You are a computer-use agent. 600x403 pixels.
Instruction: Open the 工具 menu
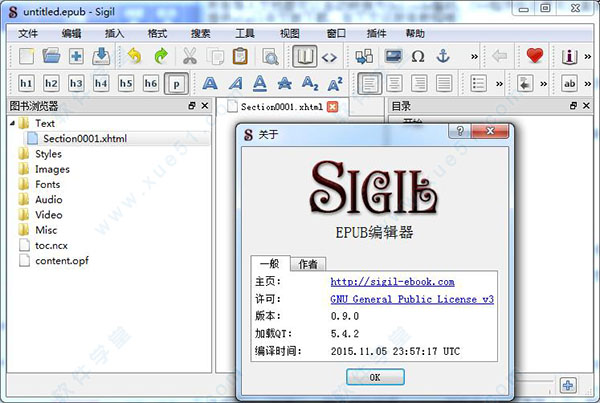point(245,34)
